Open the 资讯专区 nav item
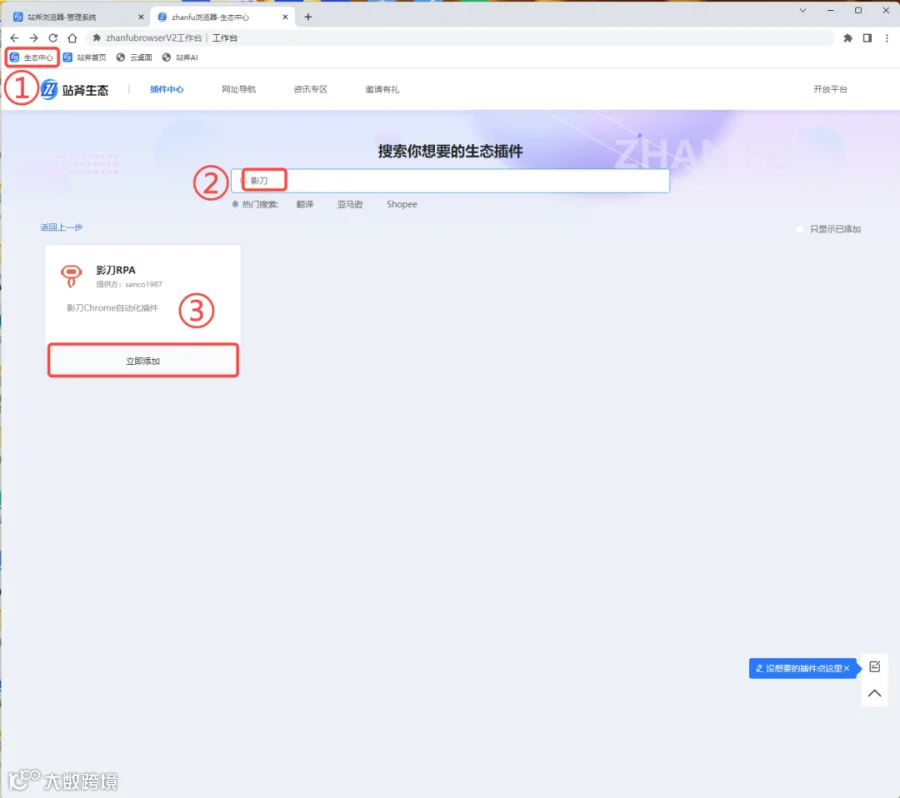This screenshot has height=798, width=900. 311,89
